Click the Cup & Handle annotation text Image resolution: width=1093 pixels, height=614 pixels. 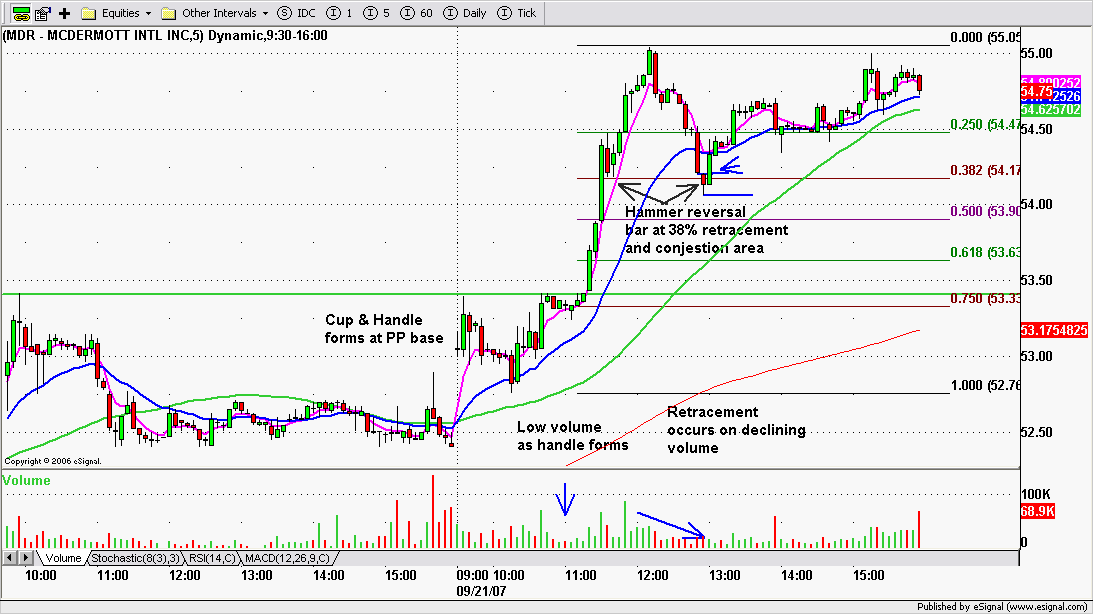(x=384, y=329)
